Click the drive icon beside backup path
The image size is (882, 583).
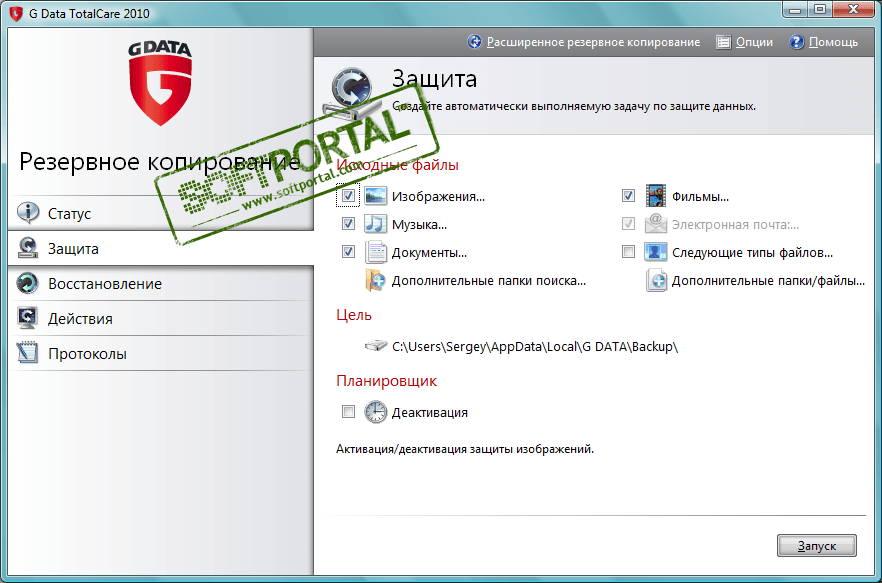[376, 346]
